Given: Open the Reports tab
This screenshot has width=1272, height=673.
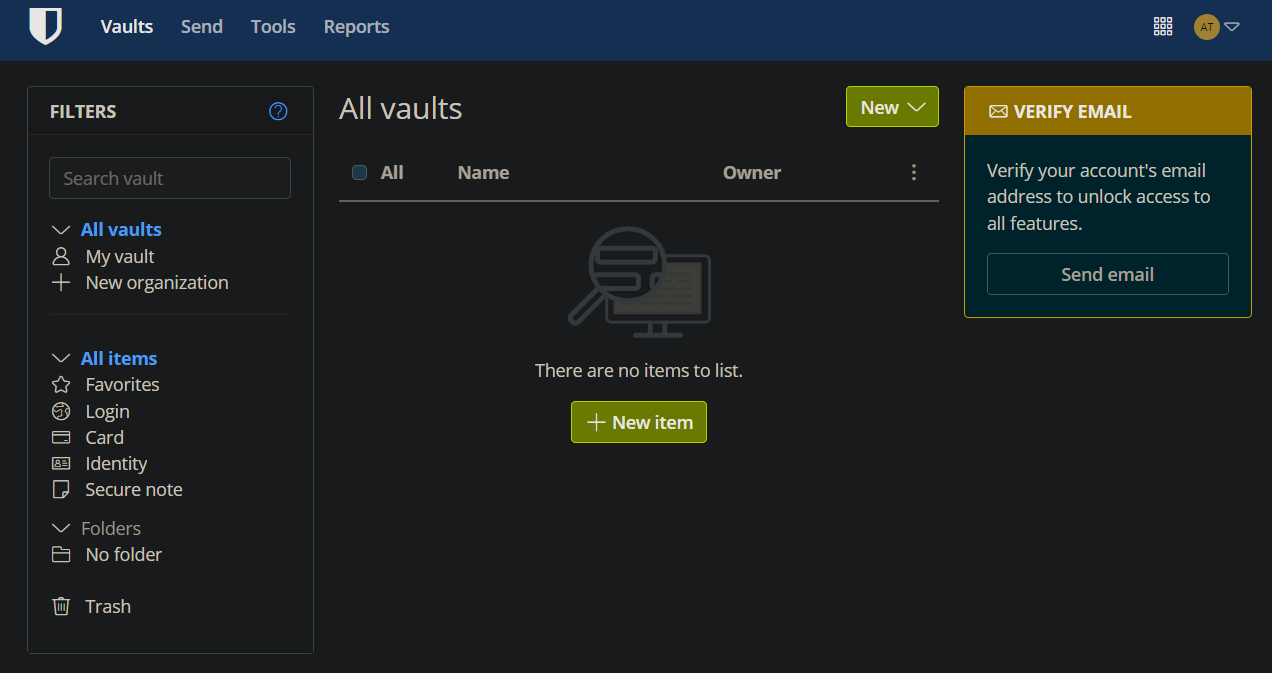Looking at the screenshot, I should [x=356, y=27].
